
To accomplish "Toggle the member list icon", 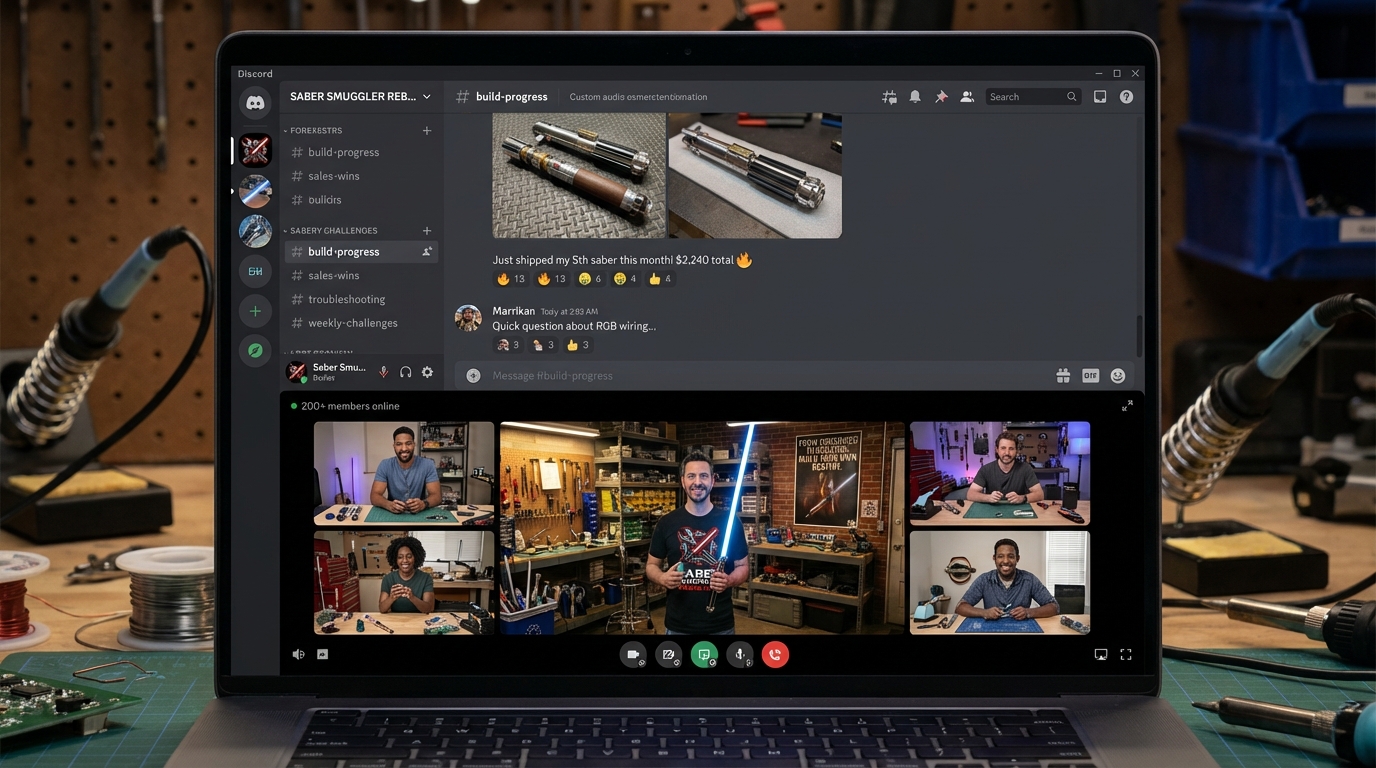I will click(967, 97).
